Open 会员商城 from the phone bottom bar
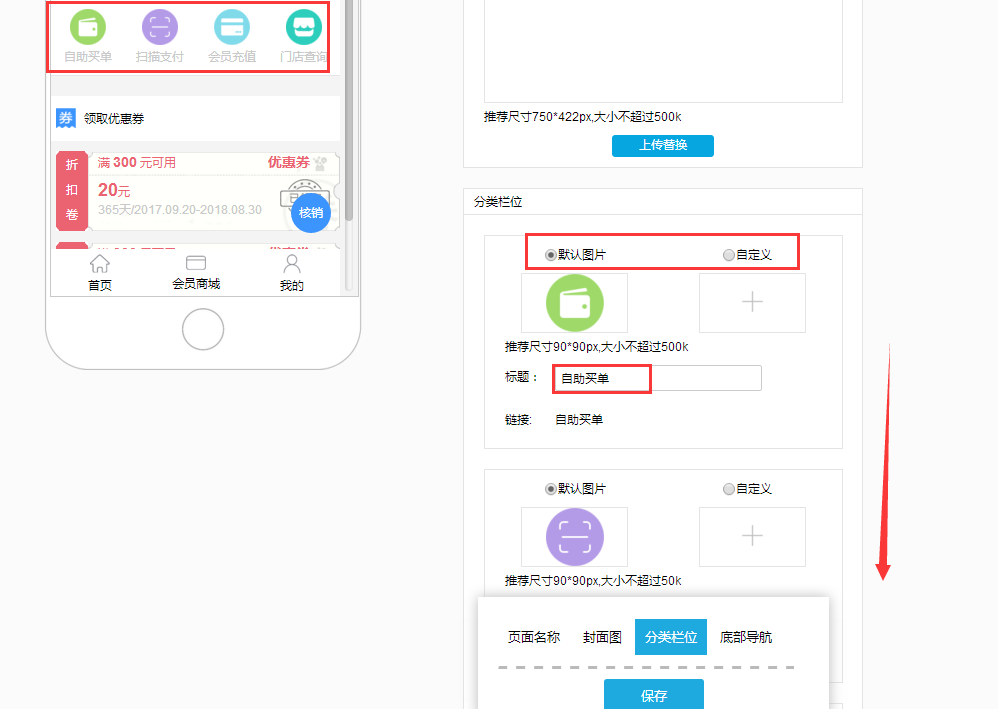Screen dimensions: 998x709 click(196, 264)
